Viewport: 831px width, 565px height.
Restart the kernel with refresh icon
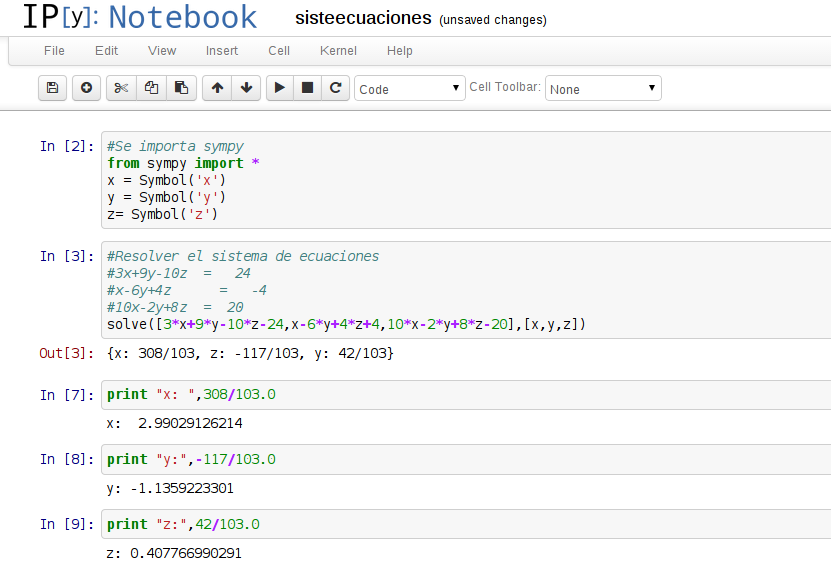[336, 88]
